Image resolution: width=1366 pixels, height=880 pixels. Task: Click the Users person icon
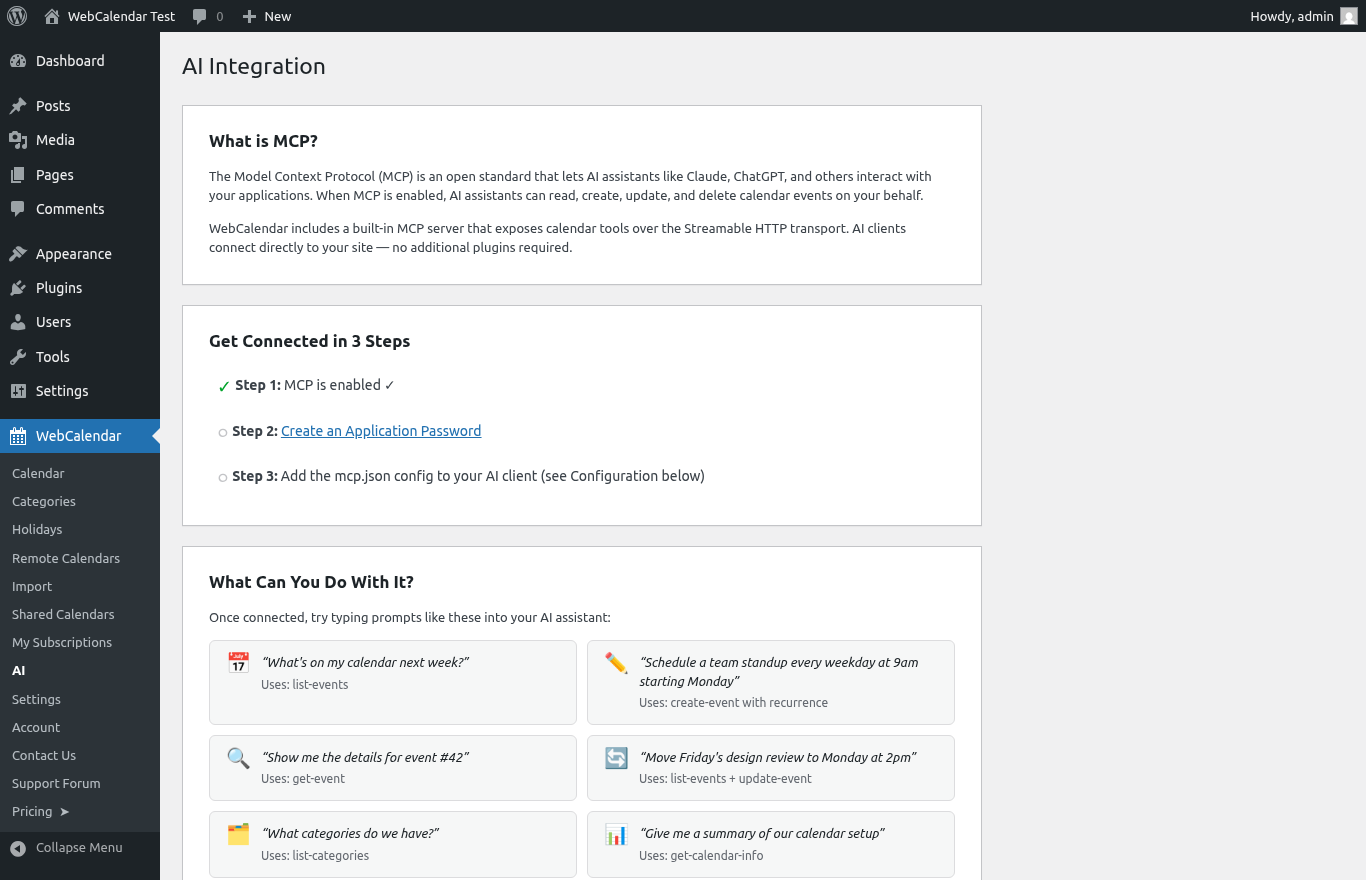(18, 322)
